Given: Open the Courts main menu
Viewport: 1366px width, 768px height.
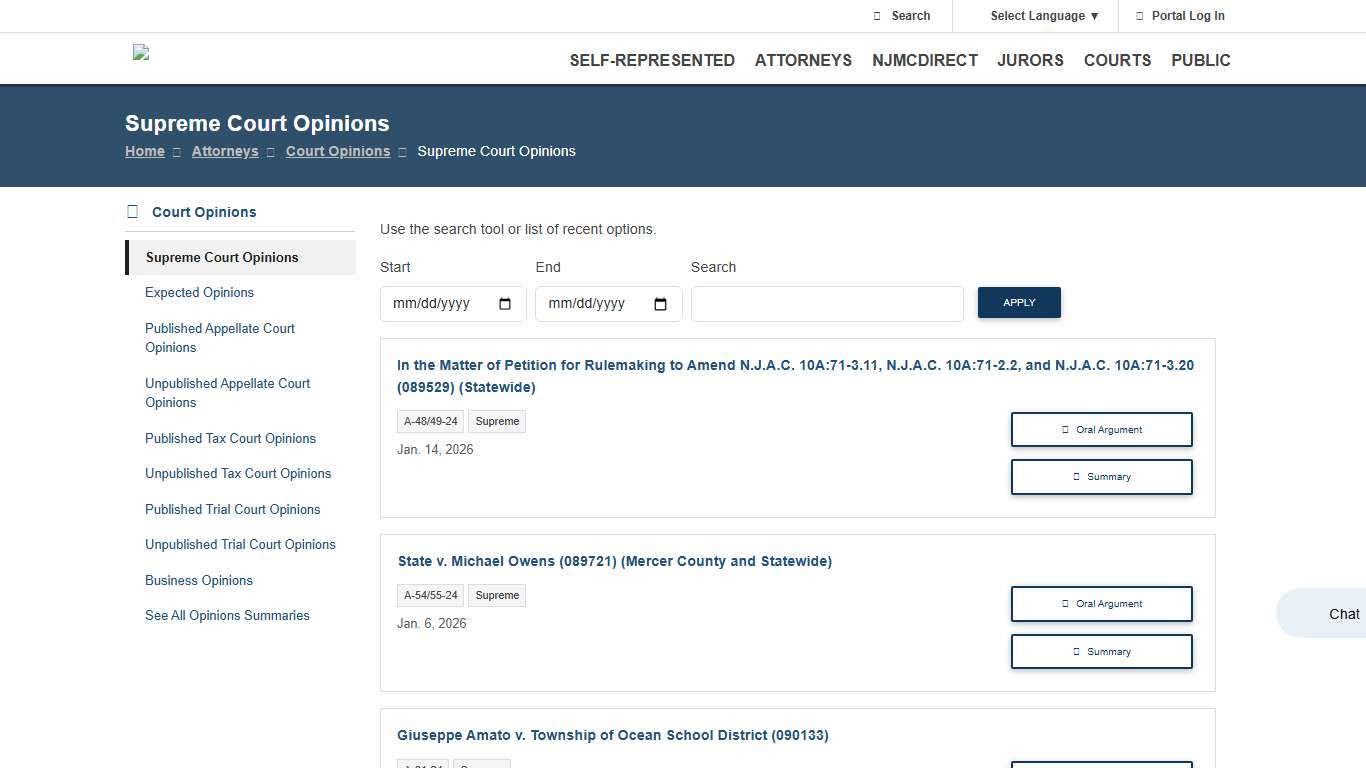Looking at the screenshot, I should click(x=1117, y=60).
